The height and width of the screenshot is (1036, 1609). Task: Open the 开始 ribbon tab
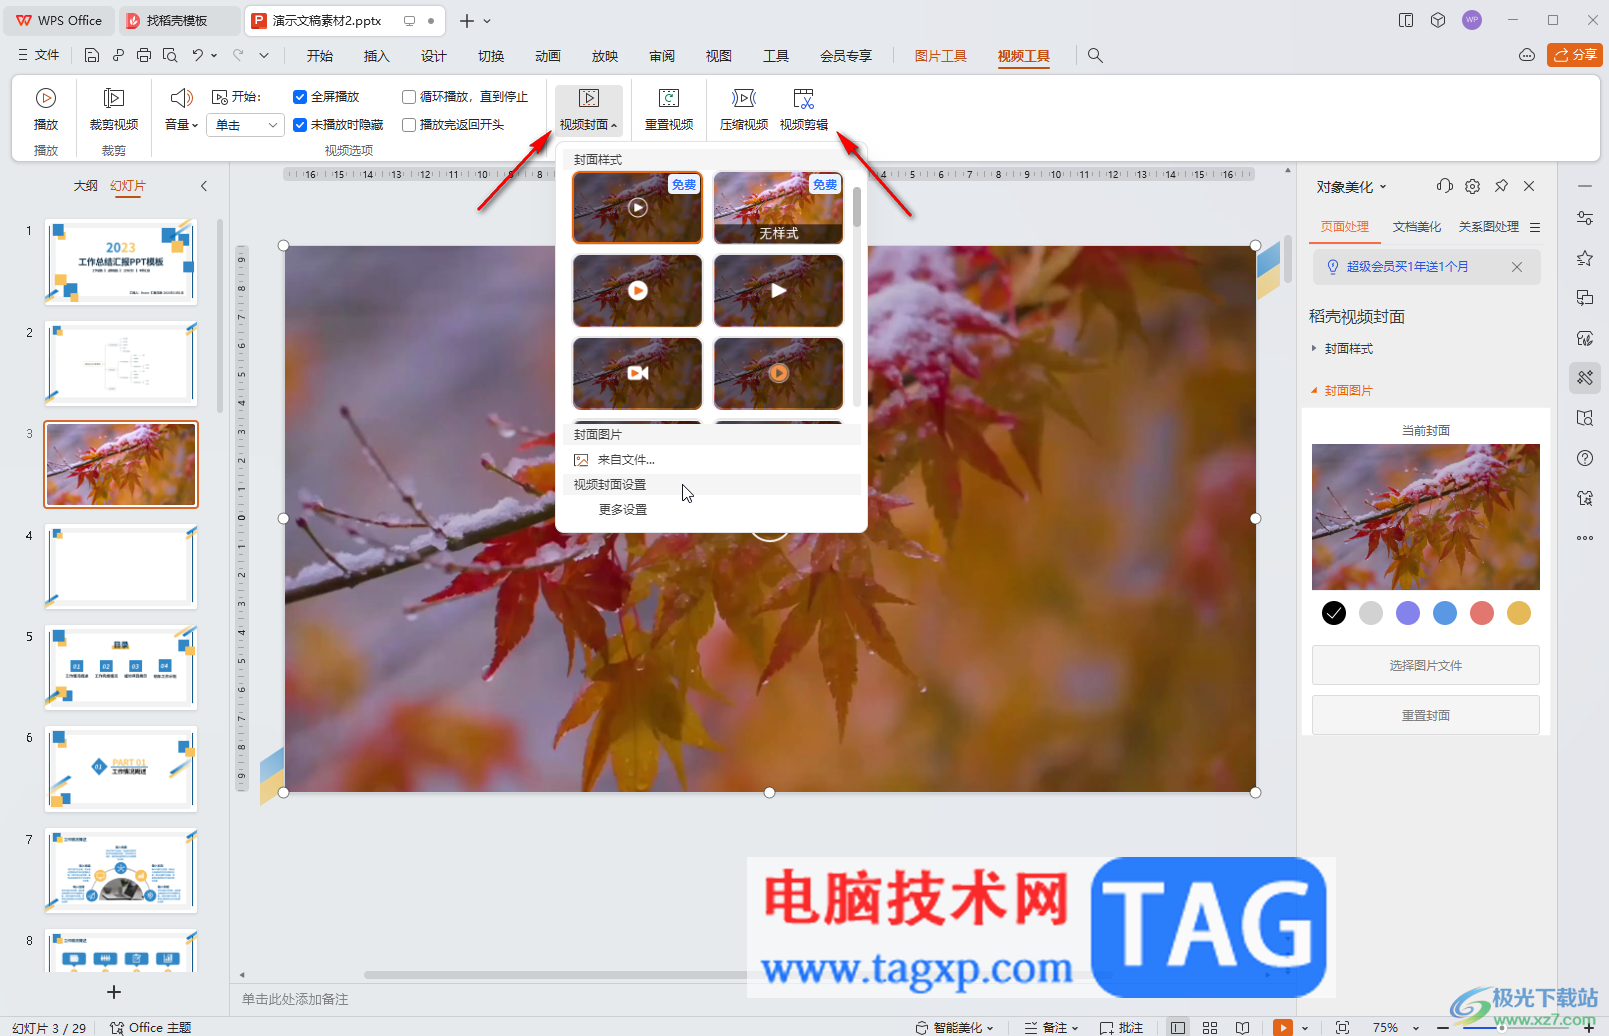tap(320, 56)
